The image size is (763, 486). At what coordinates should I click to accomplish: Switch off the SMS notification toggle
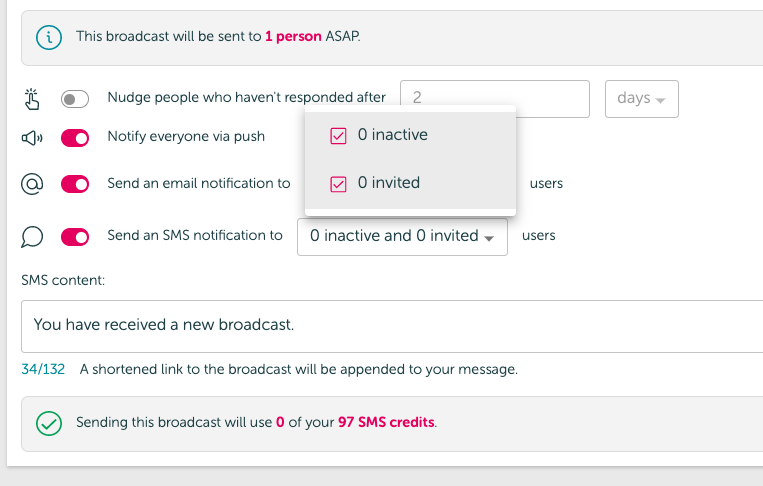(75, 237)
